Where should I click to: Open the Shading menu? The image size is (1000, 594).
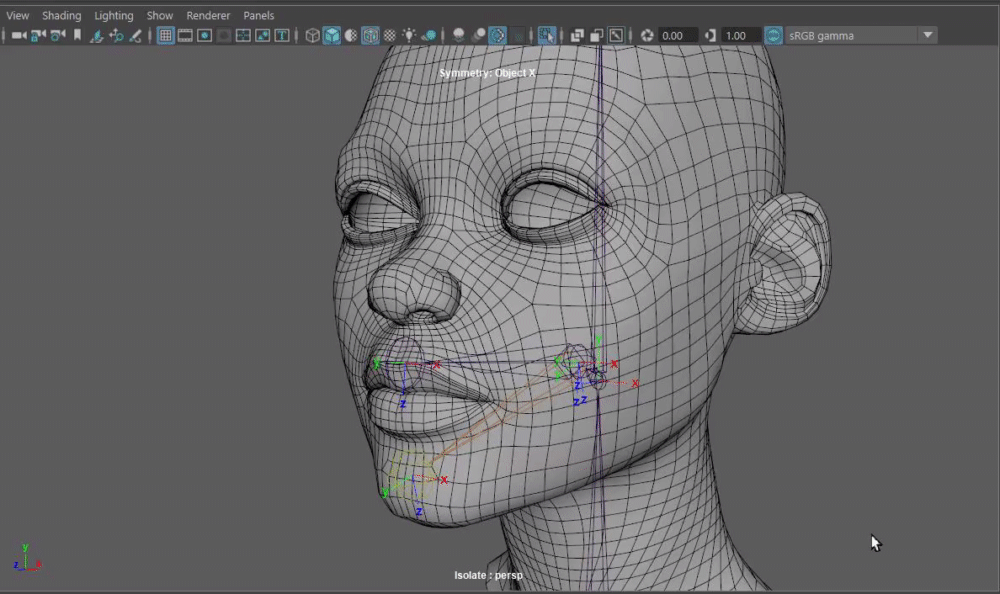(x=61, y=15)
